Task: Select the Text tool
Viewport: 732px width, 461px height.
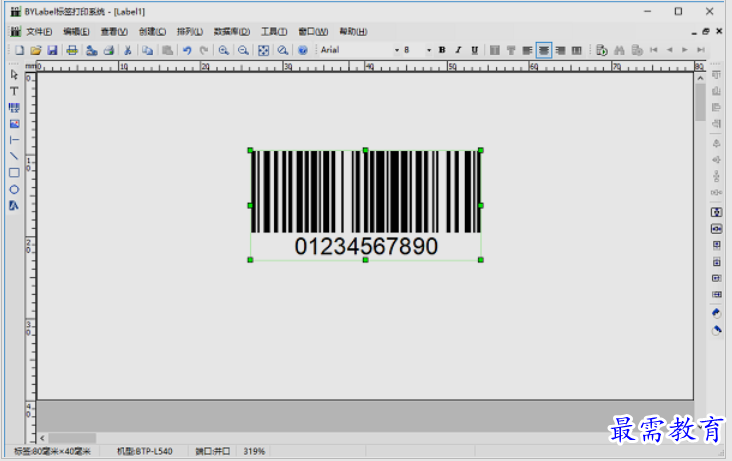Action: (x=14, y=91)
